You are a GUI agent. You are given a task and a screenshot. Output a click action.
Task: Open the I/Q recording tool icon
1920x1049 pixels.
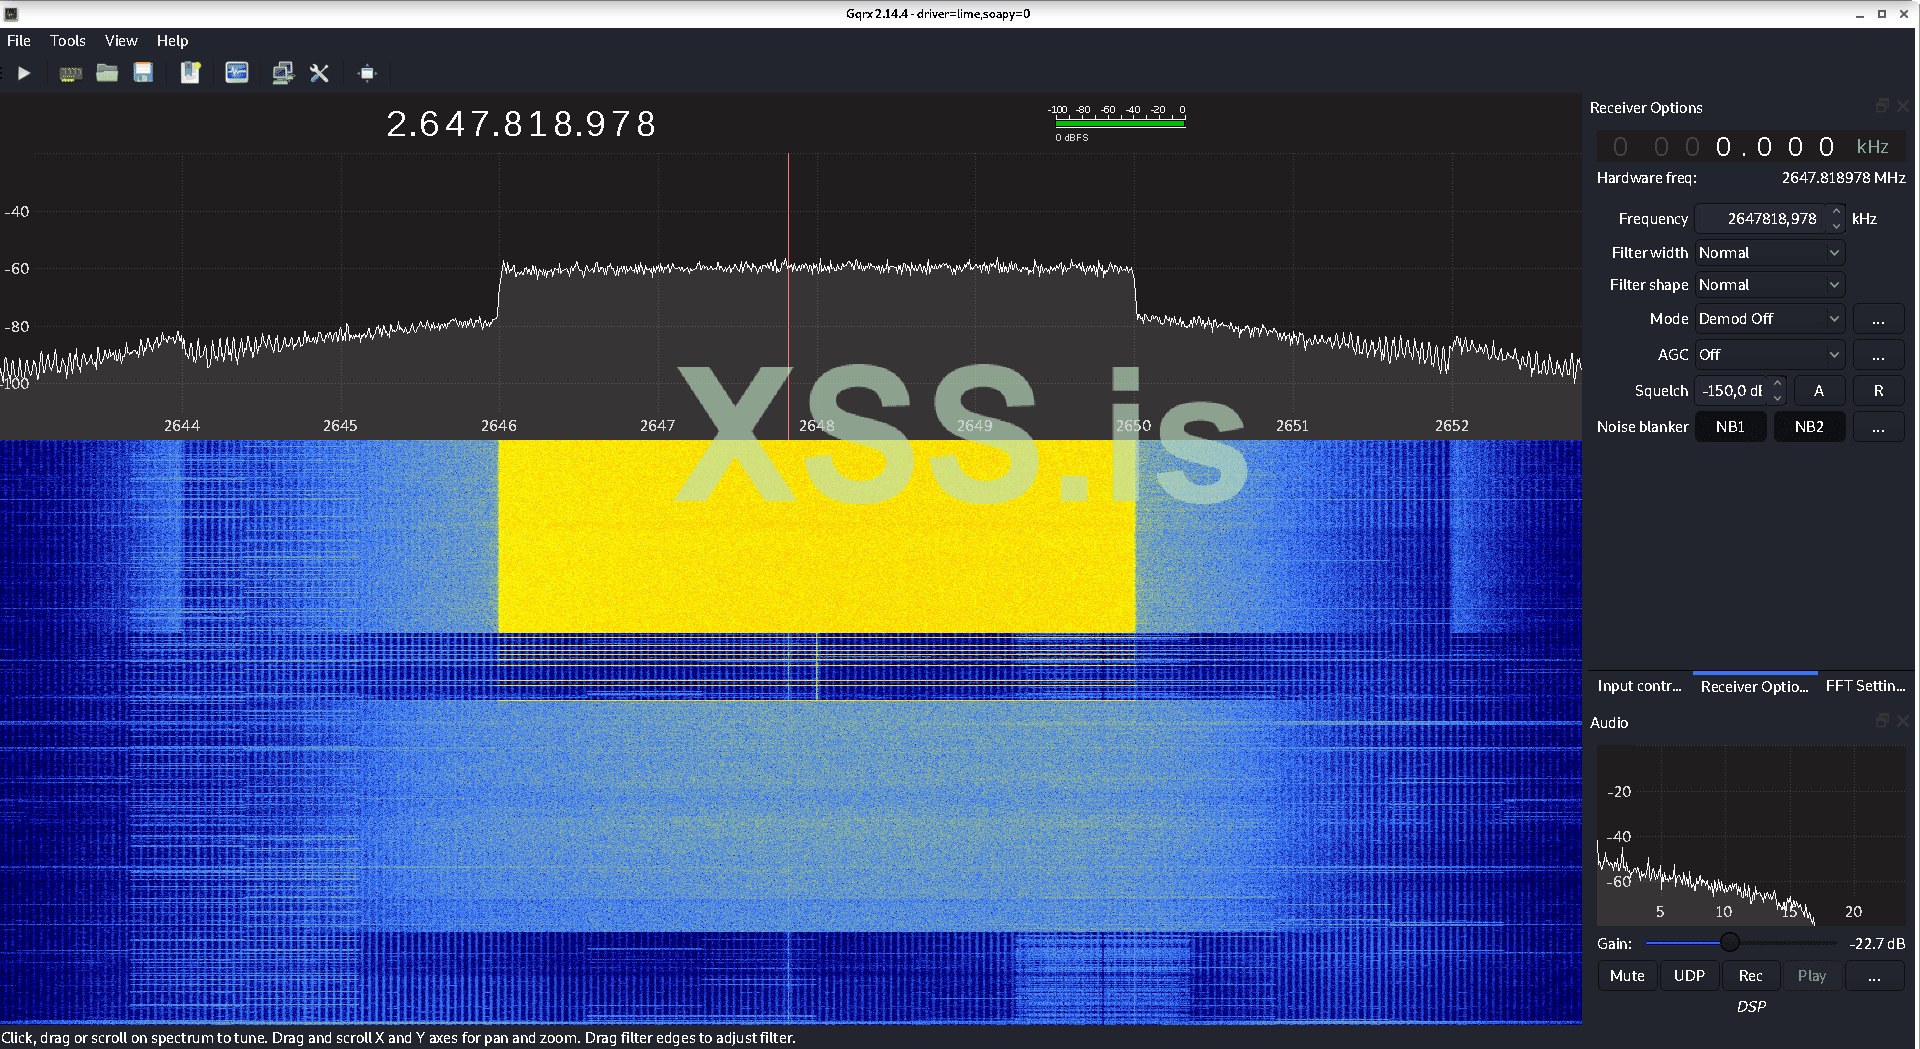237,73
